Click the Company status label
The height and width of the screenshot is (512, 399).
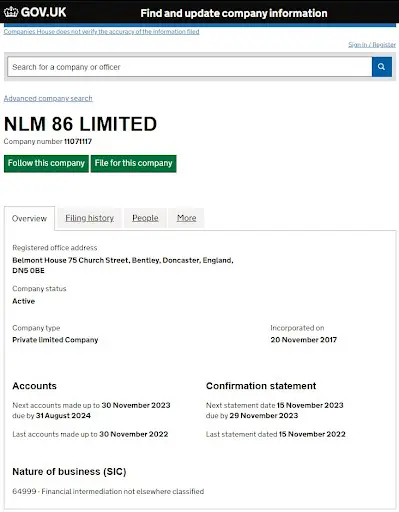[39, 289]
